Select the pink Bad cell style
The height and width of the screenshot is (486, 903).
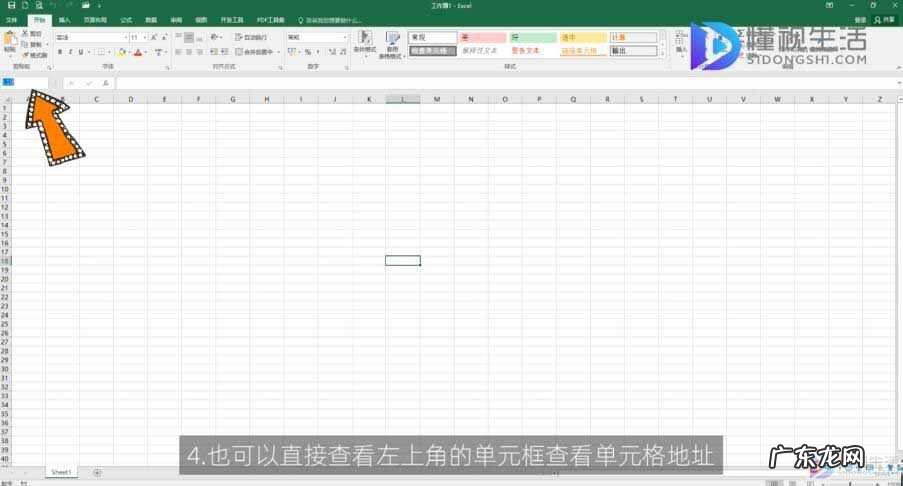click(x=483, y=37)
